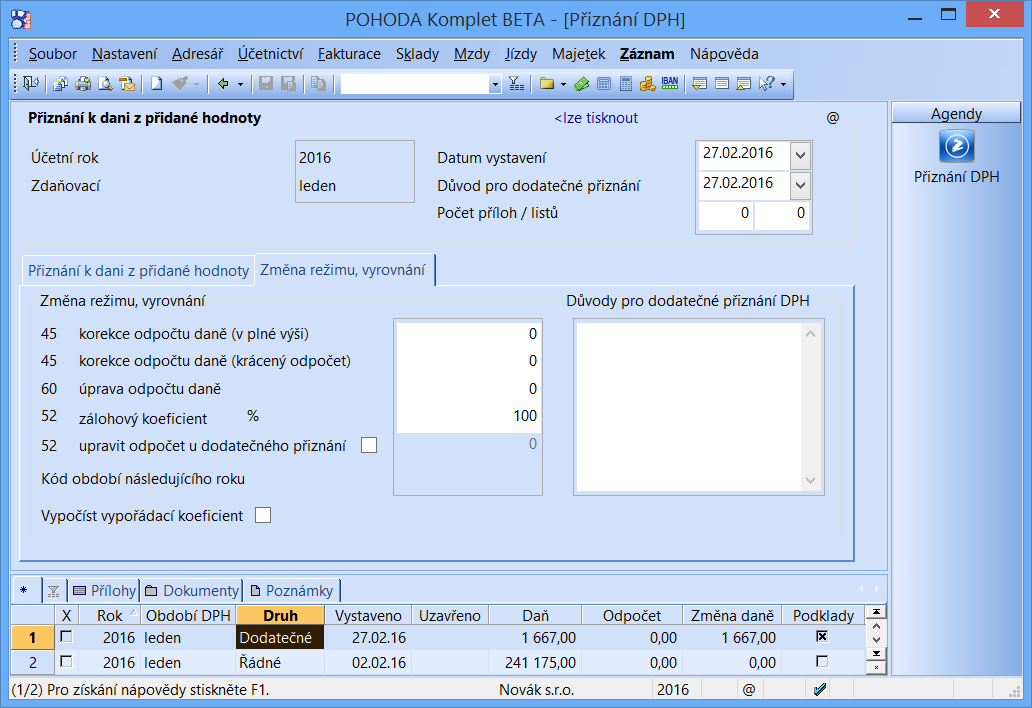Click the IBAN icon in the toolbar
The height and width of the screenshot is (708, 1032).
tap(670, 84)
